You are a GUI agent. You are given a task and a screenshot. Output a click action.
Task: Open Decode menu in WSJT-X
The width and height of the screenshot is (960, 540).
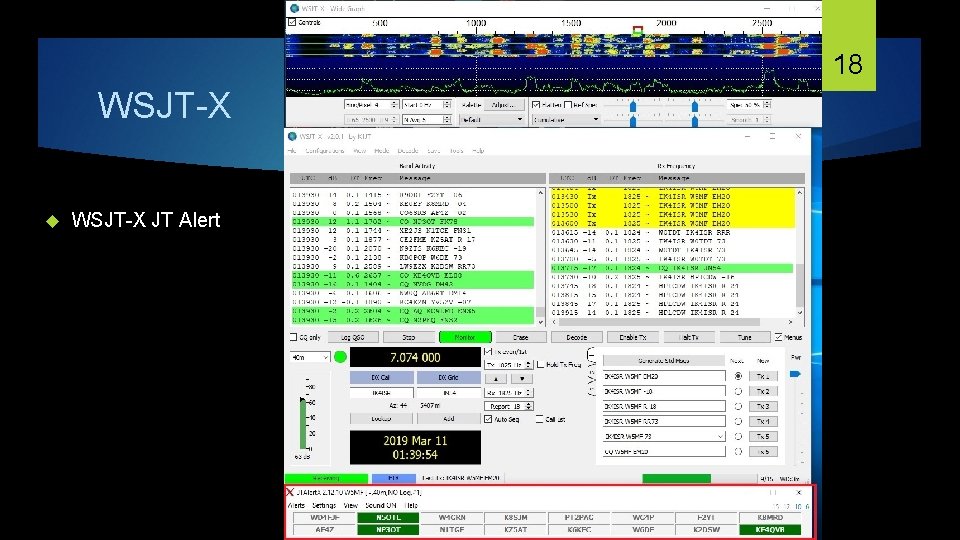point(408,151)
